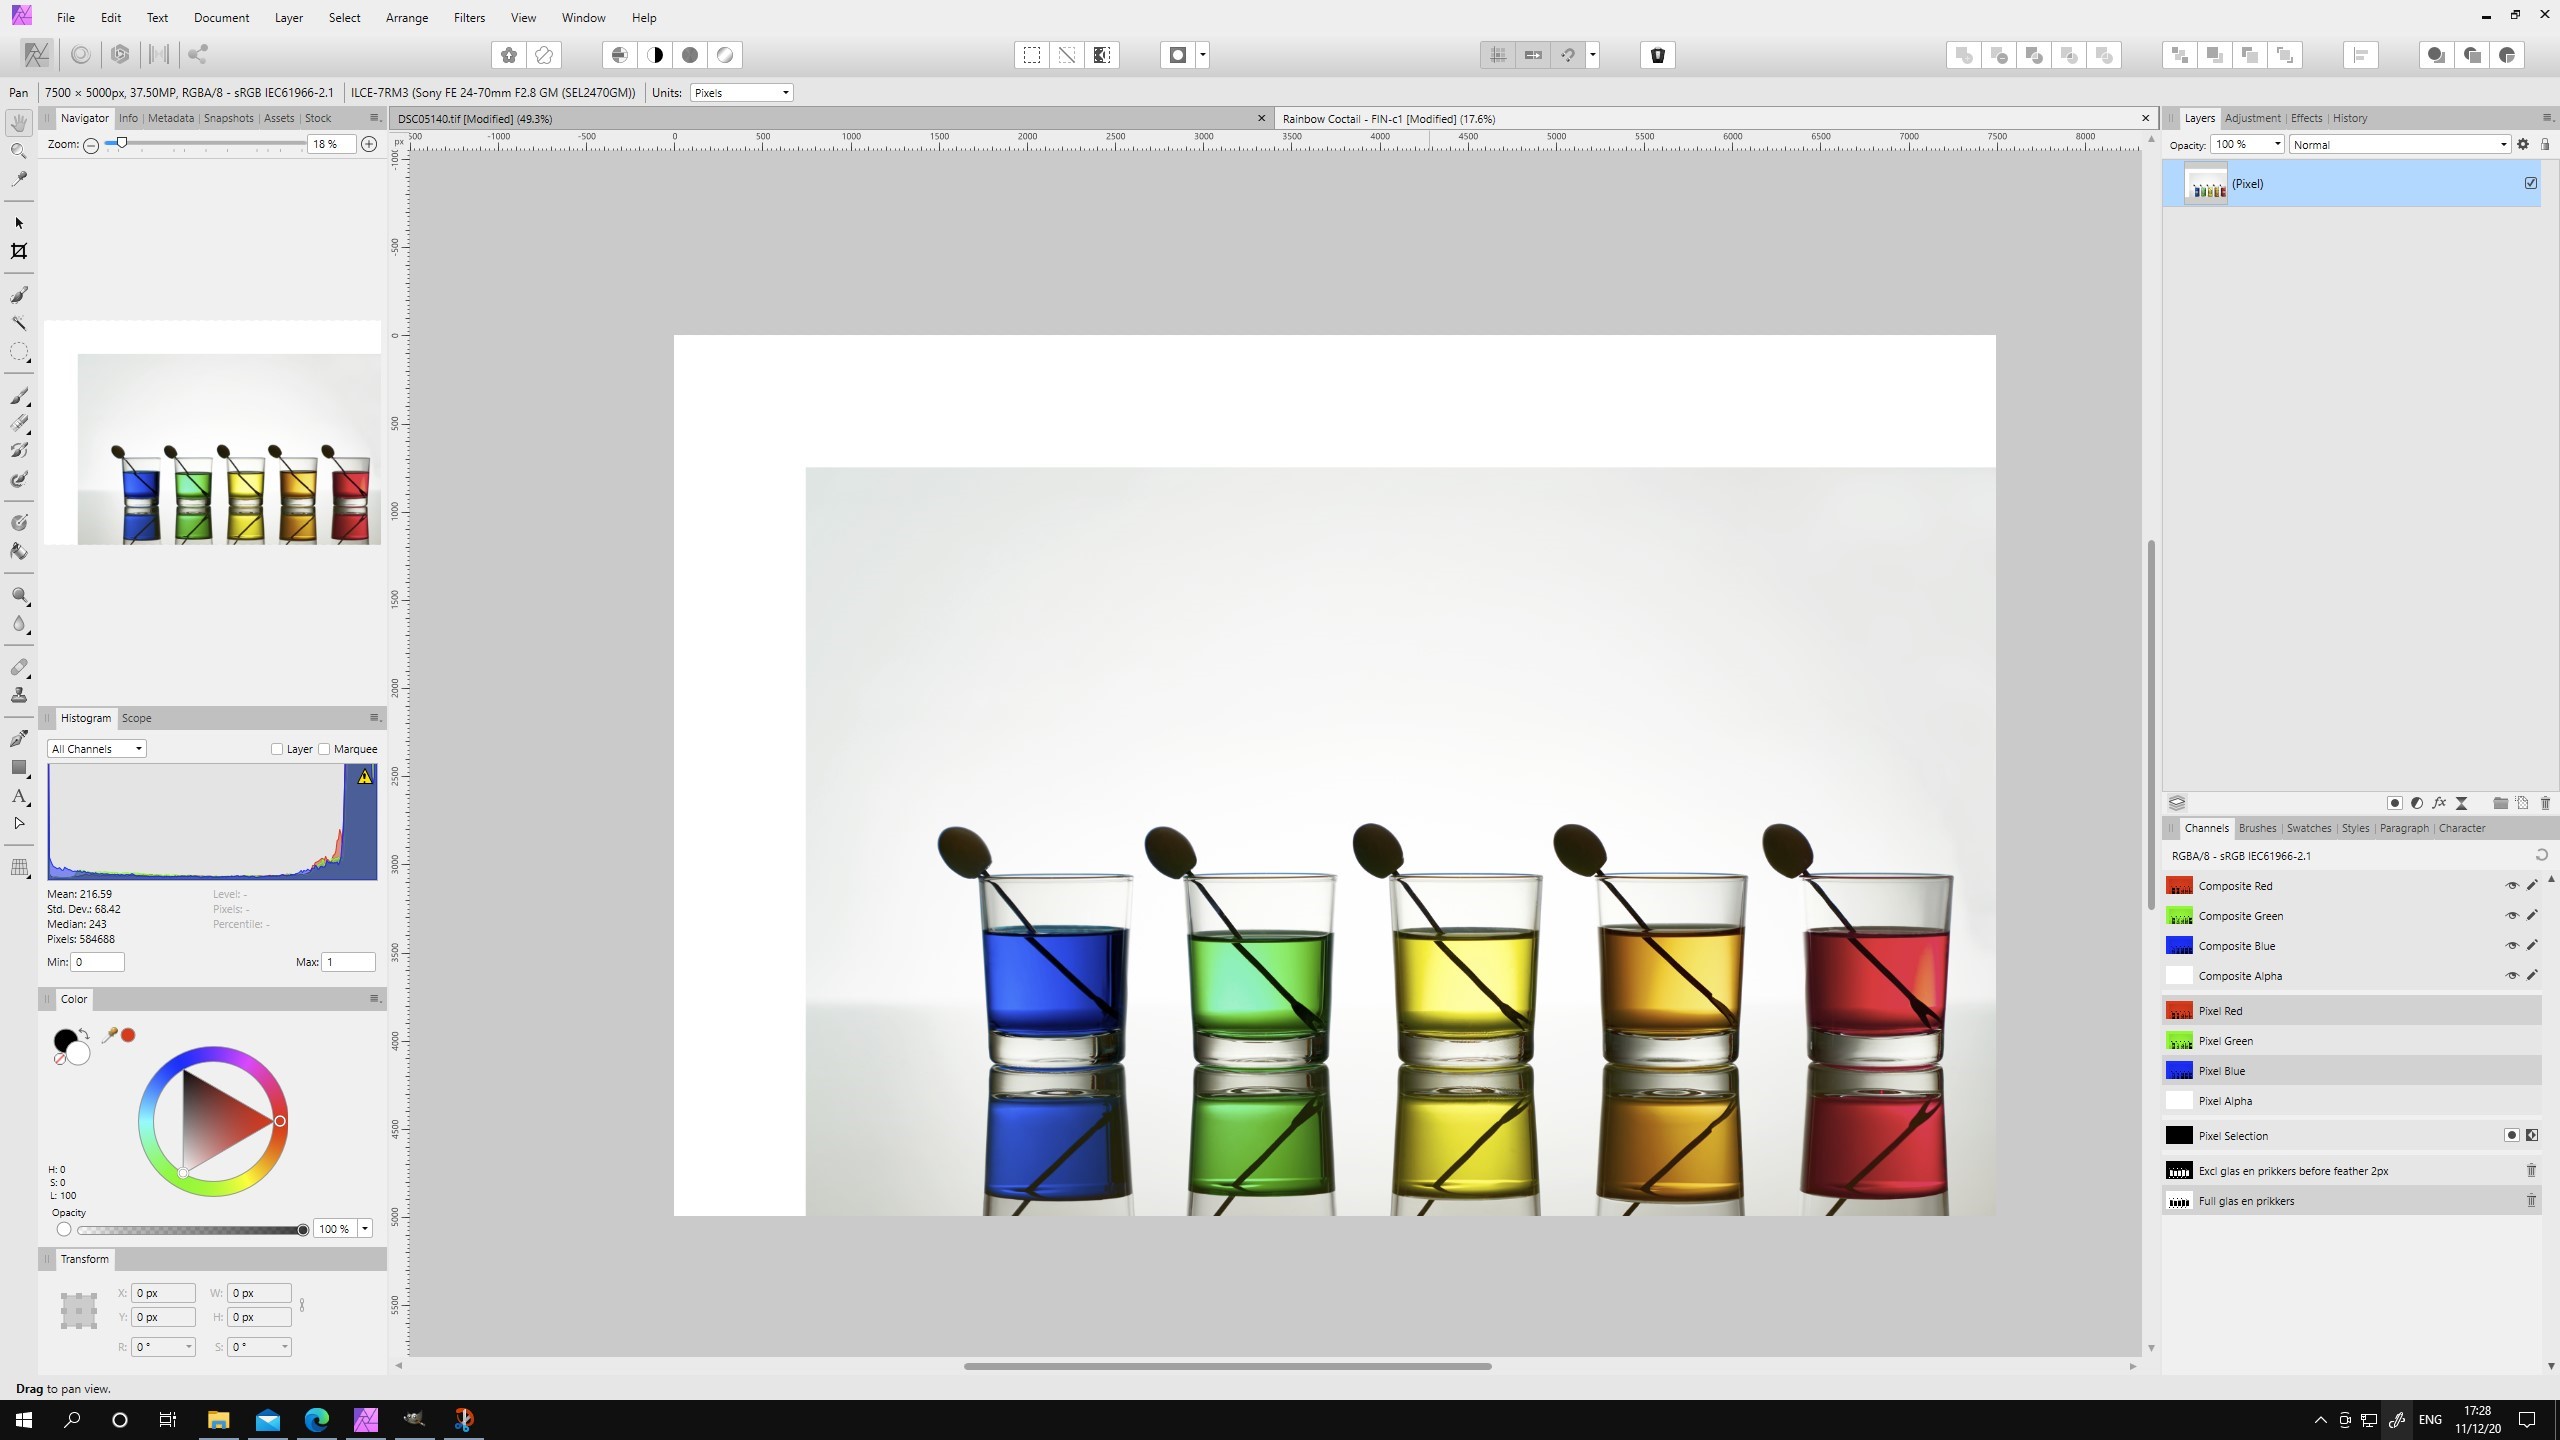
Task: Select the Crop tool
Action: tap(19, 252)
